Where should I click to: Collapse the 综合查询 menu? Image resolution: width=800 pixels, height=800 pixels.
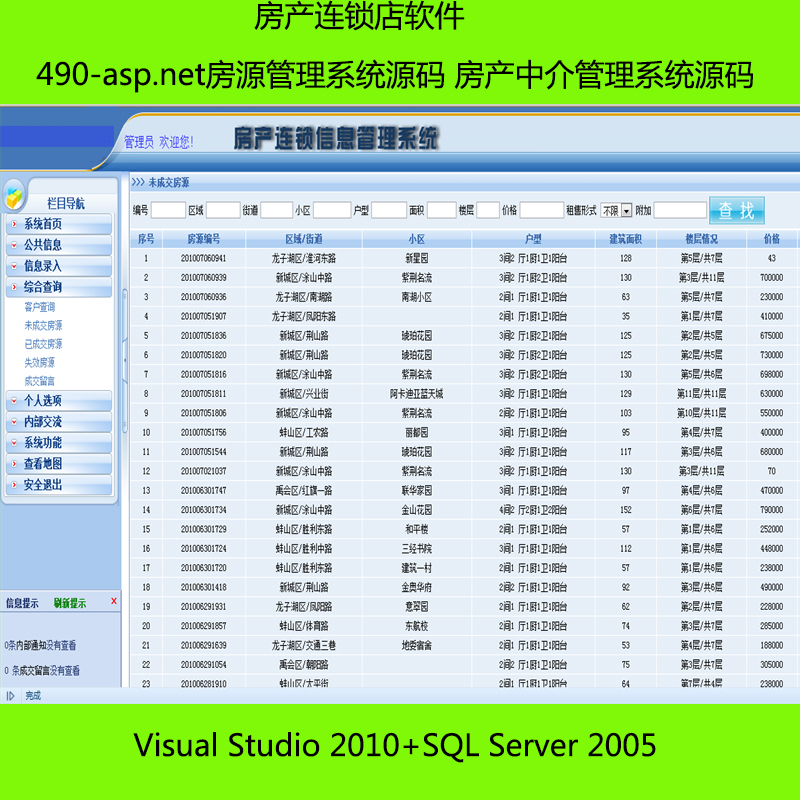(59, 287)
